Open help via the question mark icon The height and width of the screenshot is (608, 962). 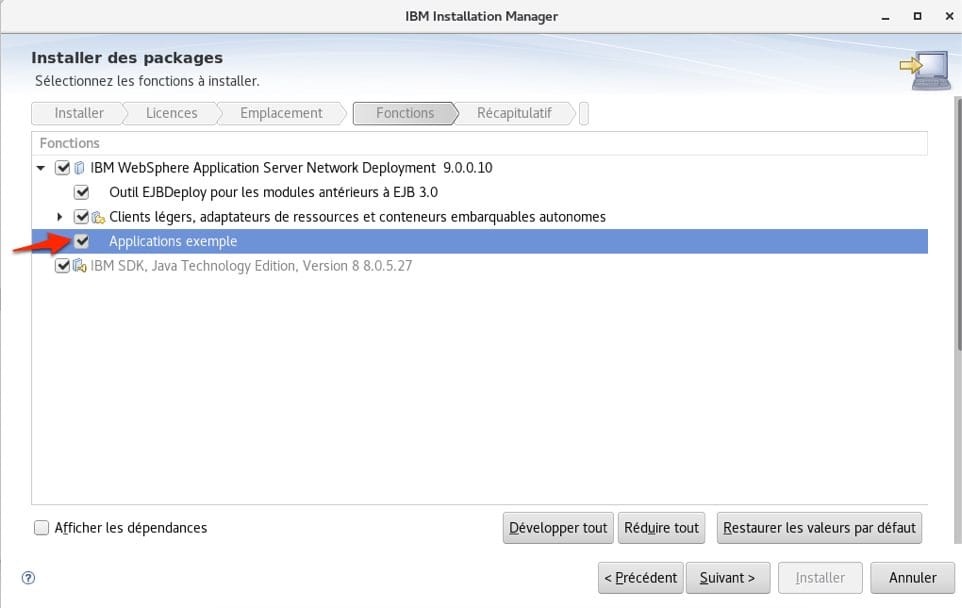coord(28,578)
